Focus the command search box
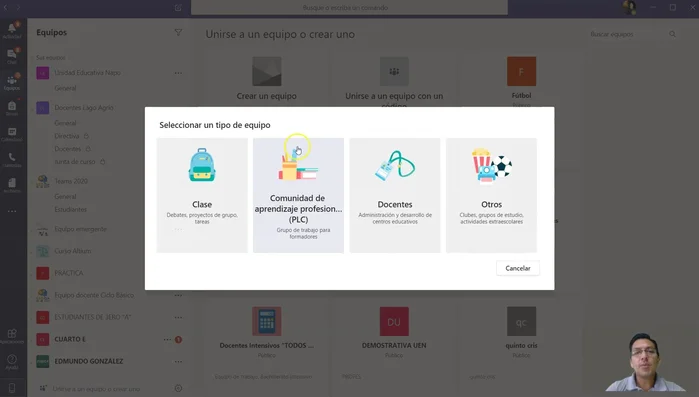Screen dimensions: 699x397 [349, 8]
